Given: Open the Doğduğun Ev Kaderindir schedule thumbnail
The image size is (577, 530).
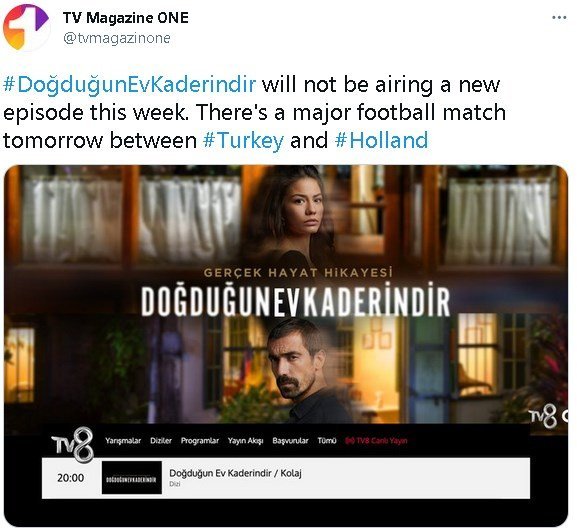Looking at the screenshot, I should click(x=132, y=478).
